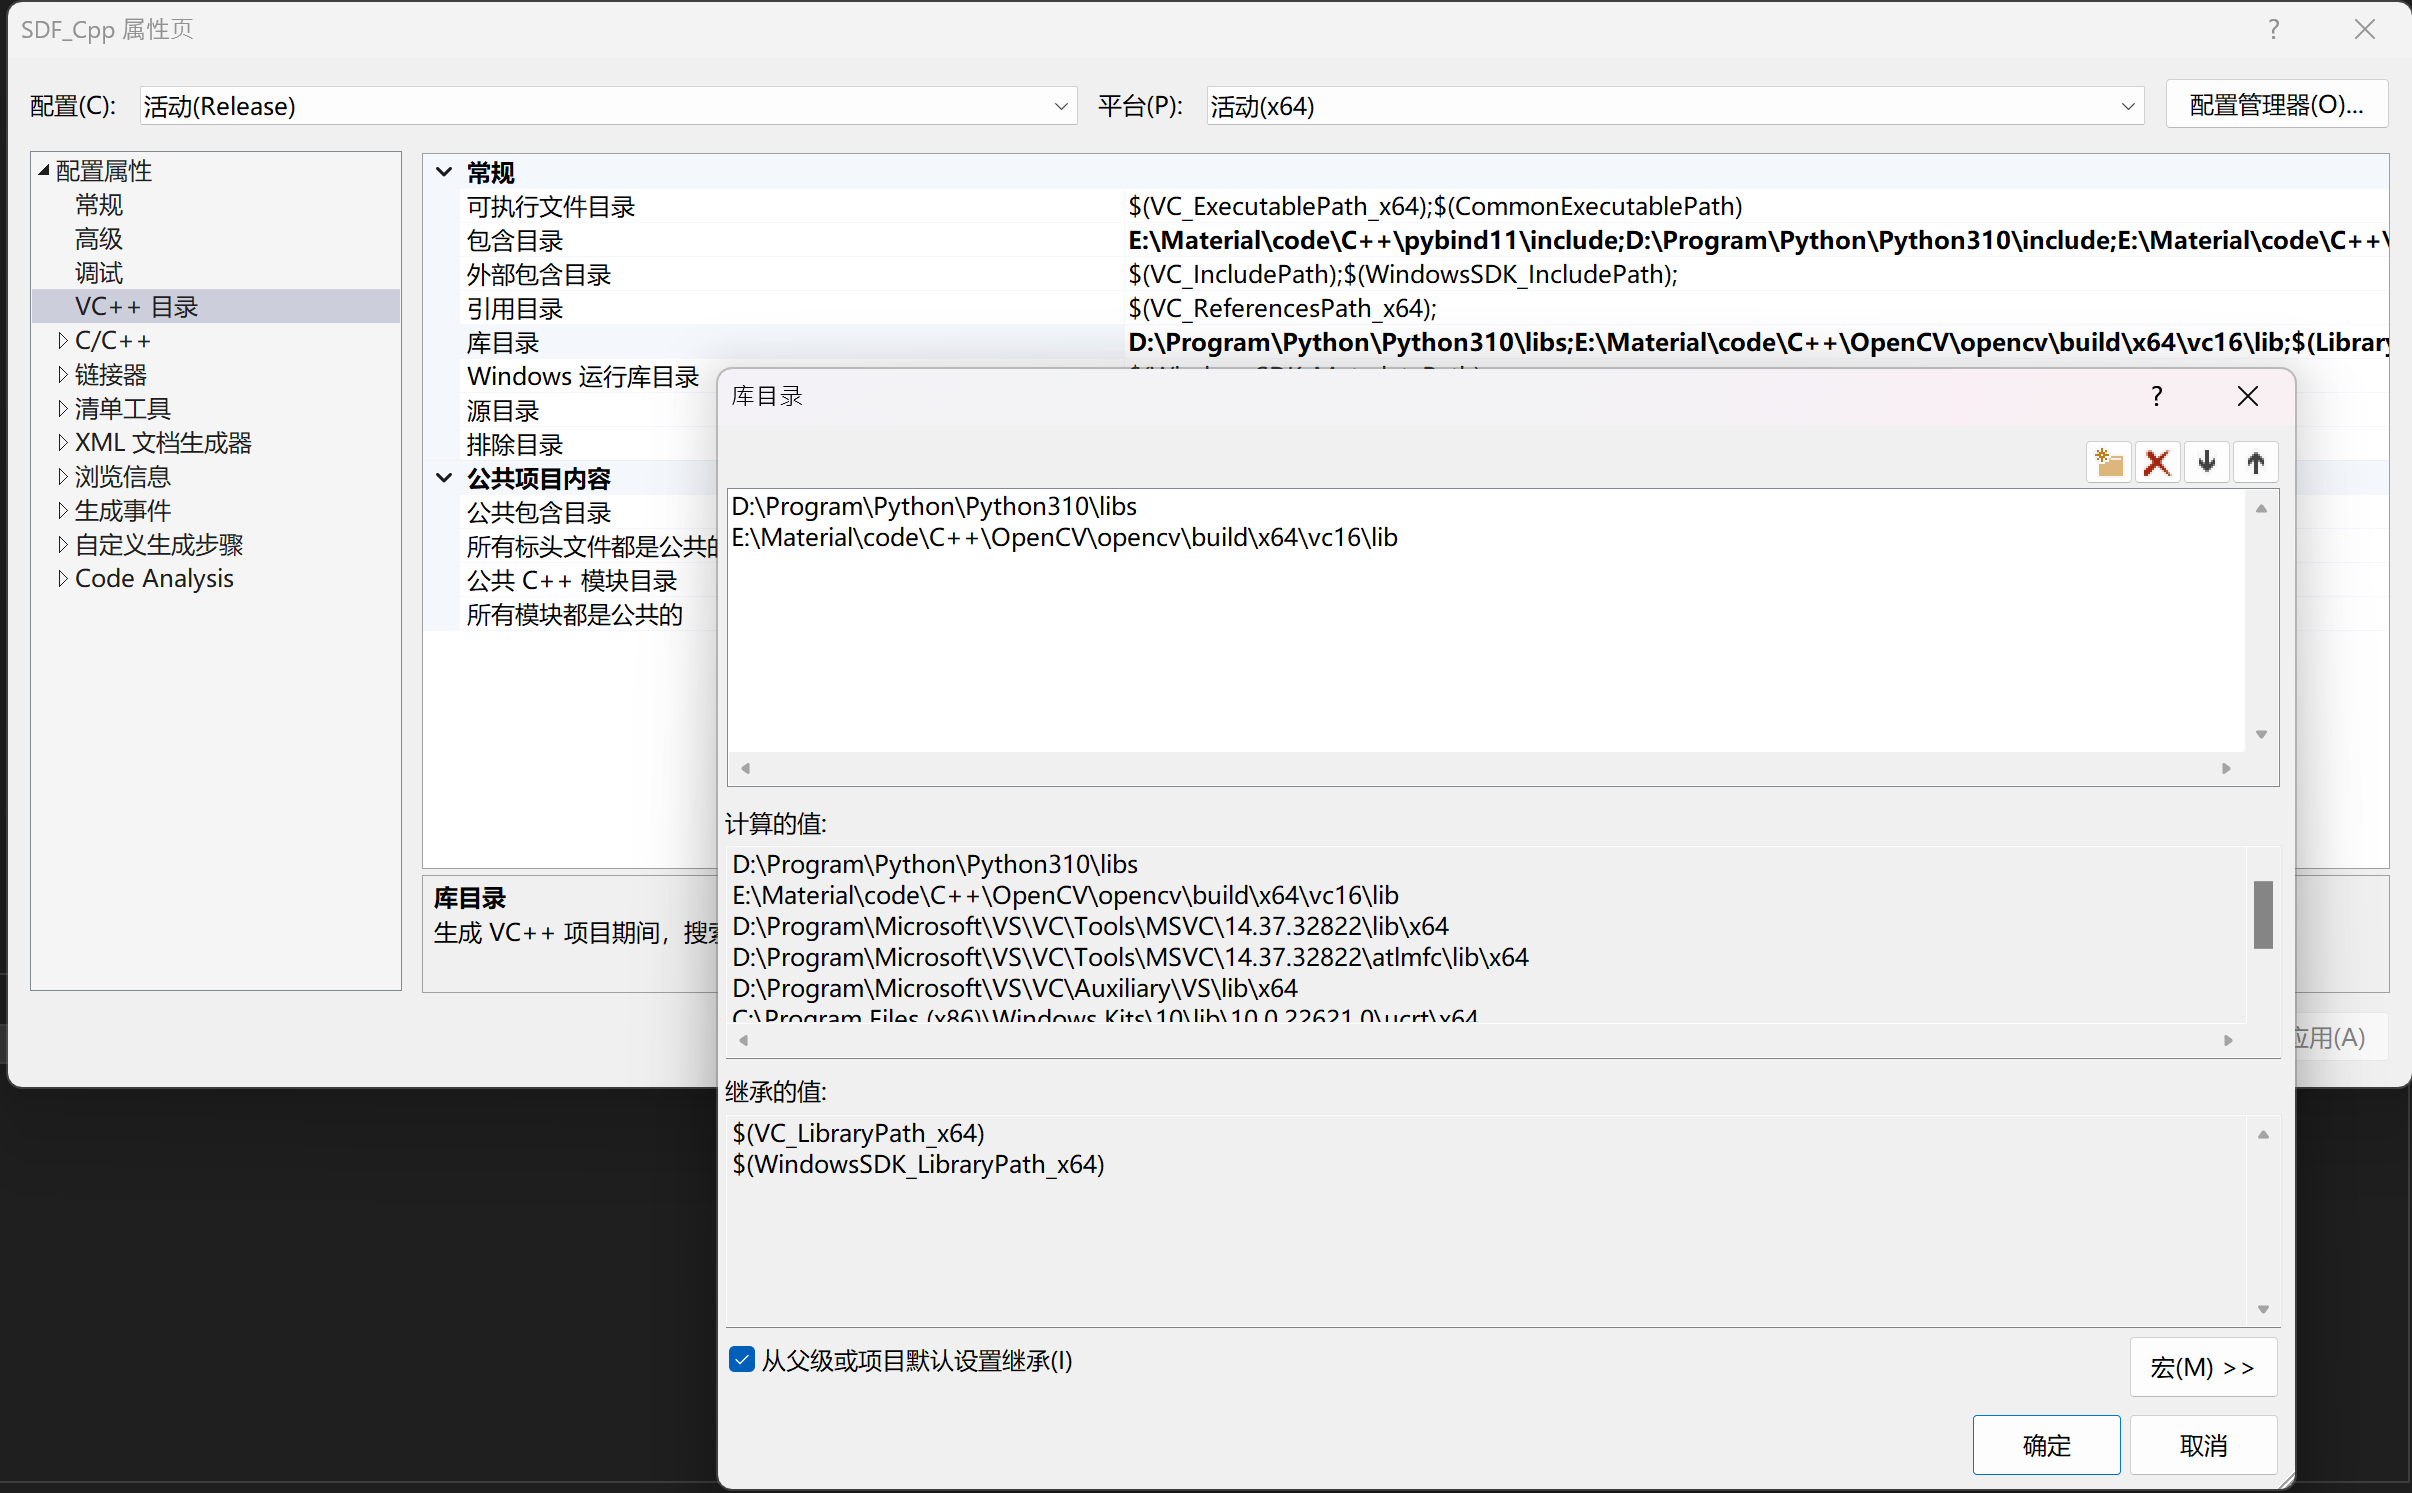Viewport: 2412px width, 1493px height.
Task: Open the 平台 x64 dropdown
Action: click(2127, 107)
